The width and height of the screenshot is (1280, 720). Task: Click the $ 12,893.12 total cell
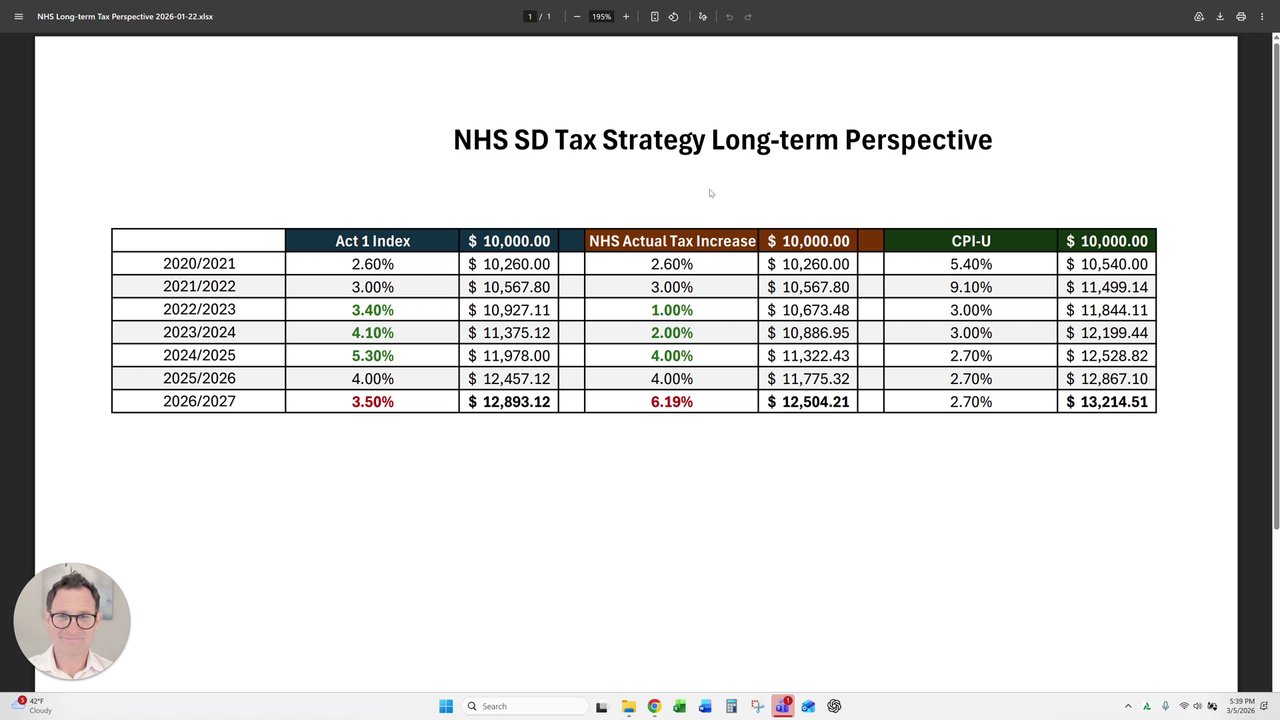pos(509,402)
